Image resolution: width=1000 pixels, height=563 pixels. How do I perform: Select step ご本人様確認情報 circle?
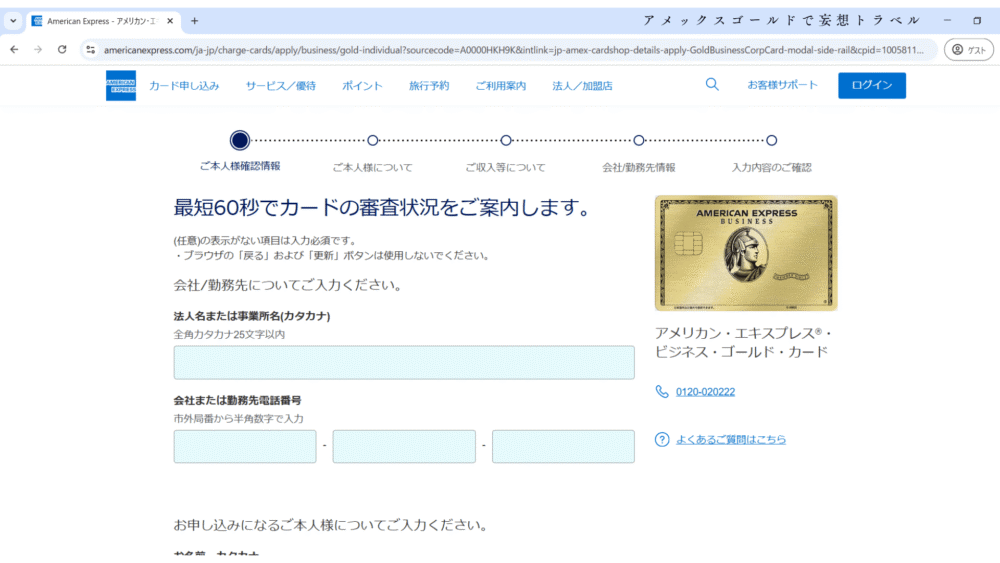tap(240, 140)
